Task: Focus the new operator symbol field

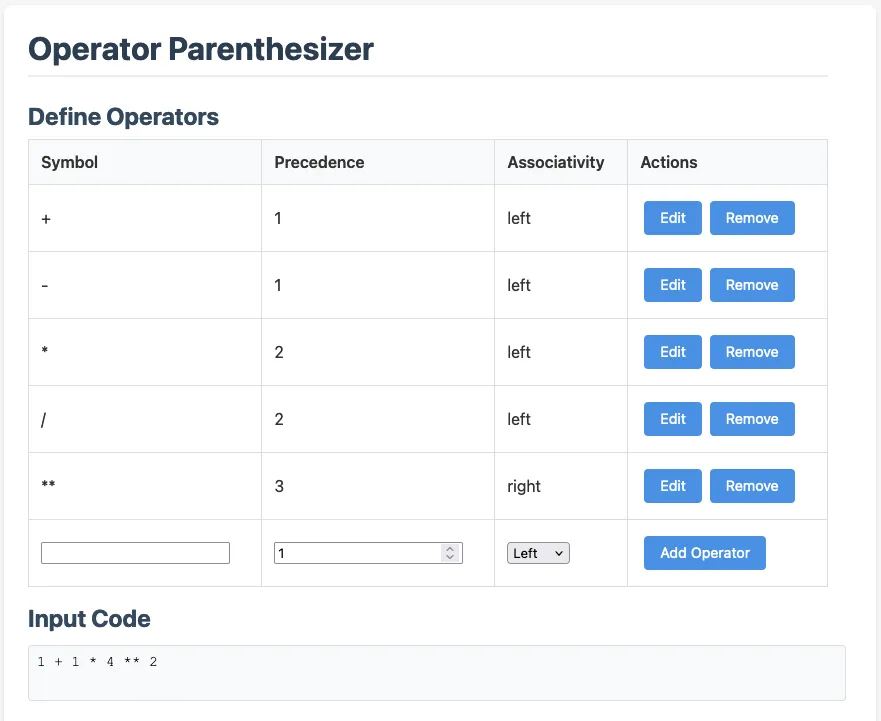Action: point(135,553)
